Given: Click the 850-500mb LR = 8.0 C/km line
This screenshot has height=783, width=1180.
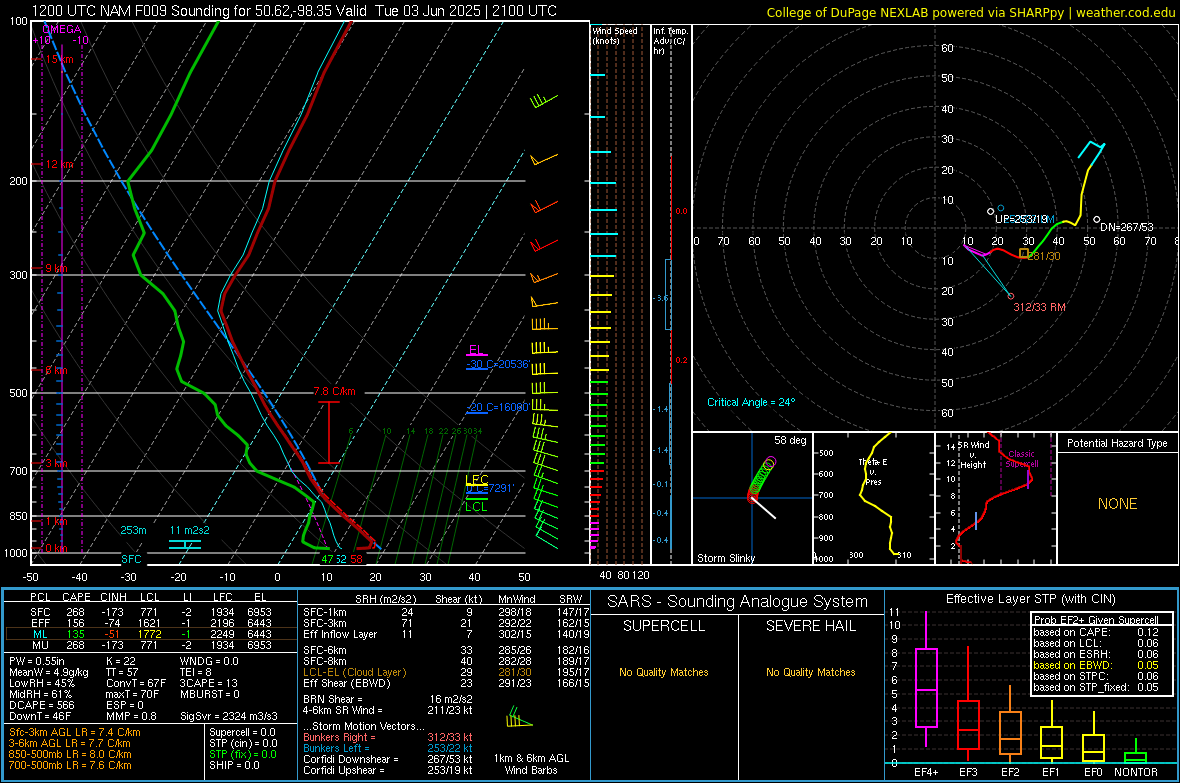Looking at the screenshot, I should pyautogui.click(x=70, y=754).
